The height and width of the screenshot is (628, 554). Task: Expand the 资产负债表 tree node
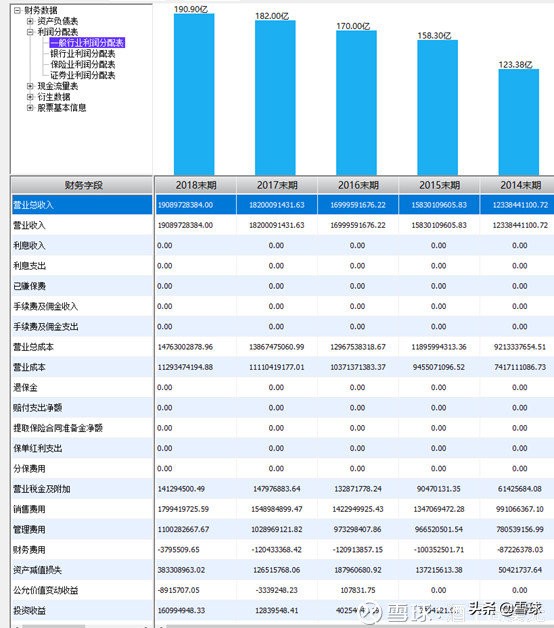[x=30, y=21]
